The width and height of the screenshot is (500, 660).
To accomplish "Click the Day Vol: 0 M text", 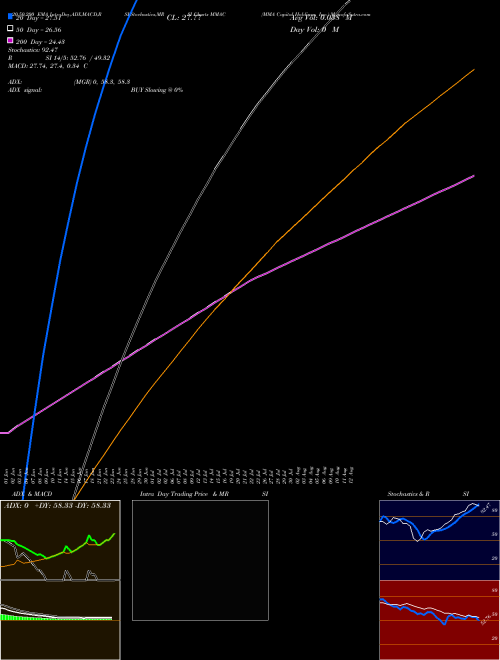I will tap(314, 30).
